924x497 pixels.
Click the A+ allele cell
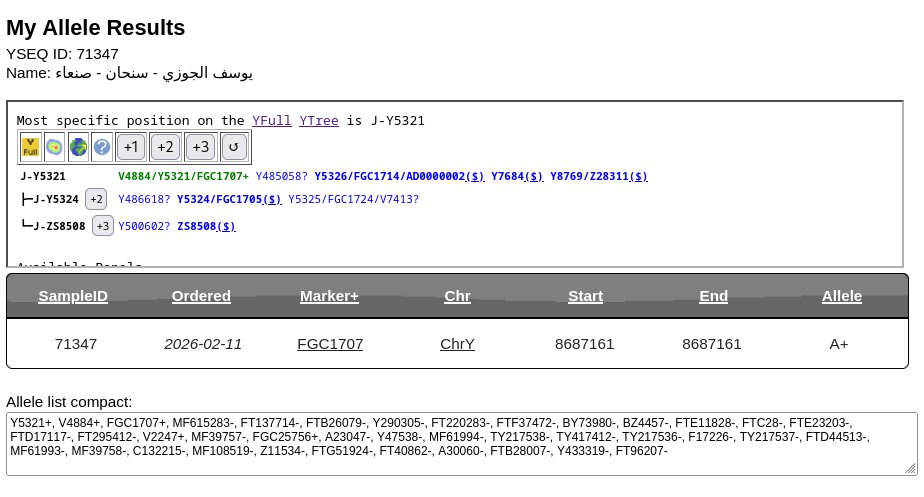click(x=839, y=344)
